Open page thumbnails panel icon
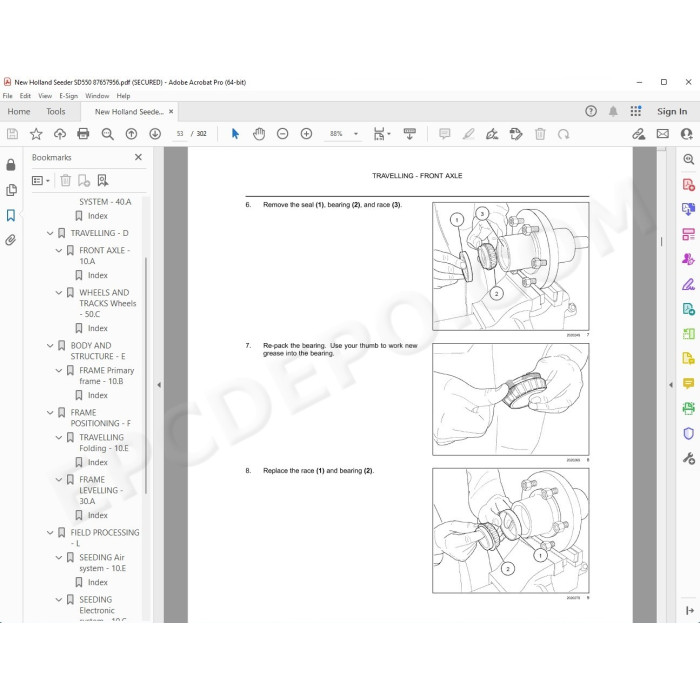This screenshot has height=700, width=700. [11, 190]
